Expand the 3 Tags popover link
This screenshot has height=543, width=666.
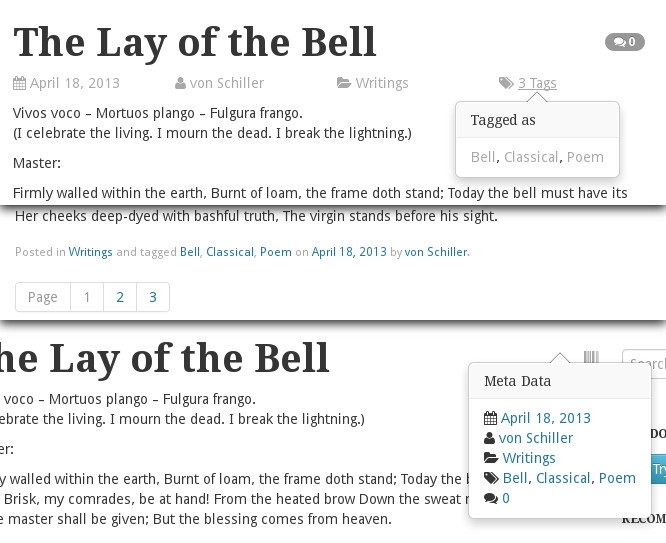(x=537, y=84)
